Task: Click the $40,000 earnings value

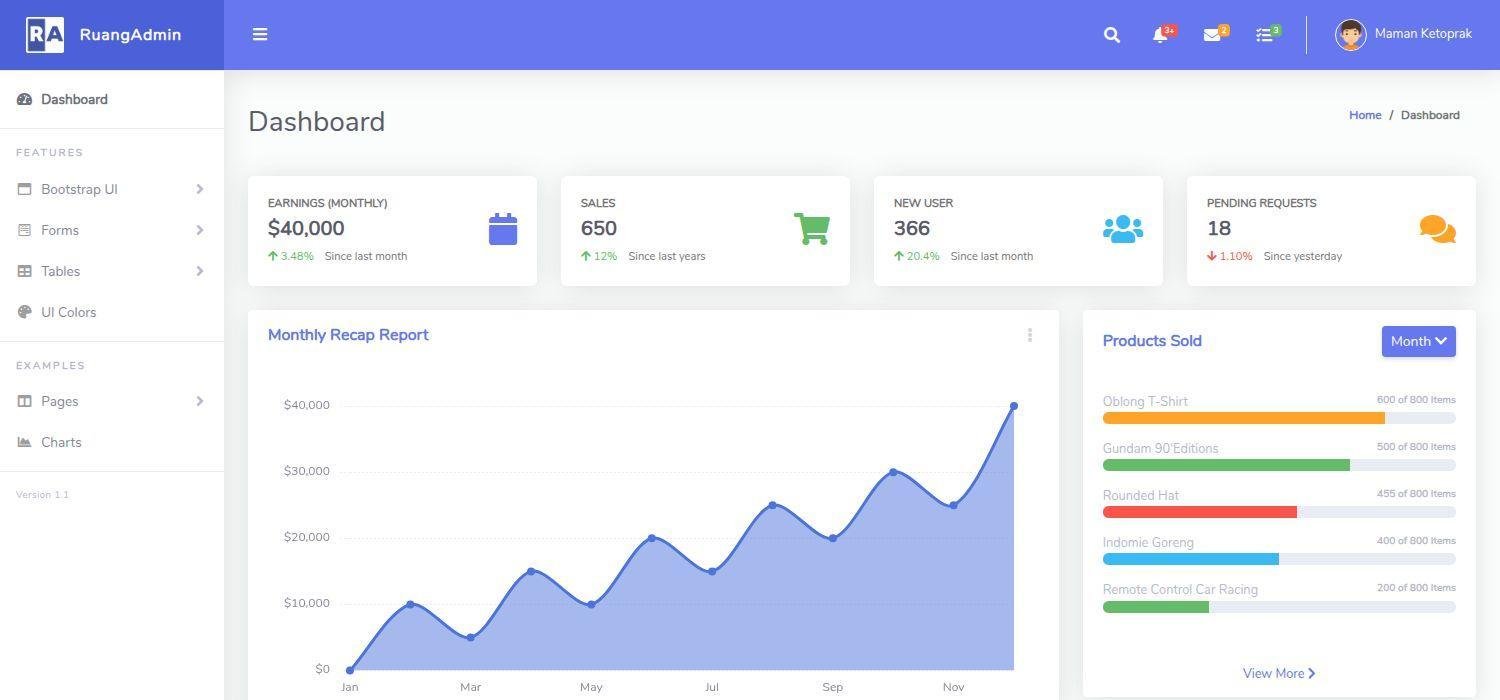Action: coord(306,228)
